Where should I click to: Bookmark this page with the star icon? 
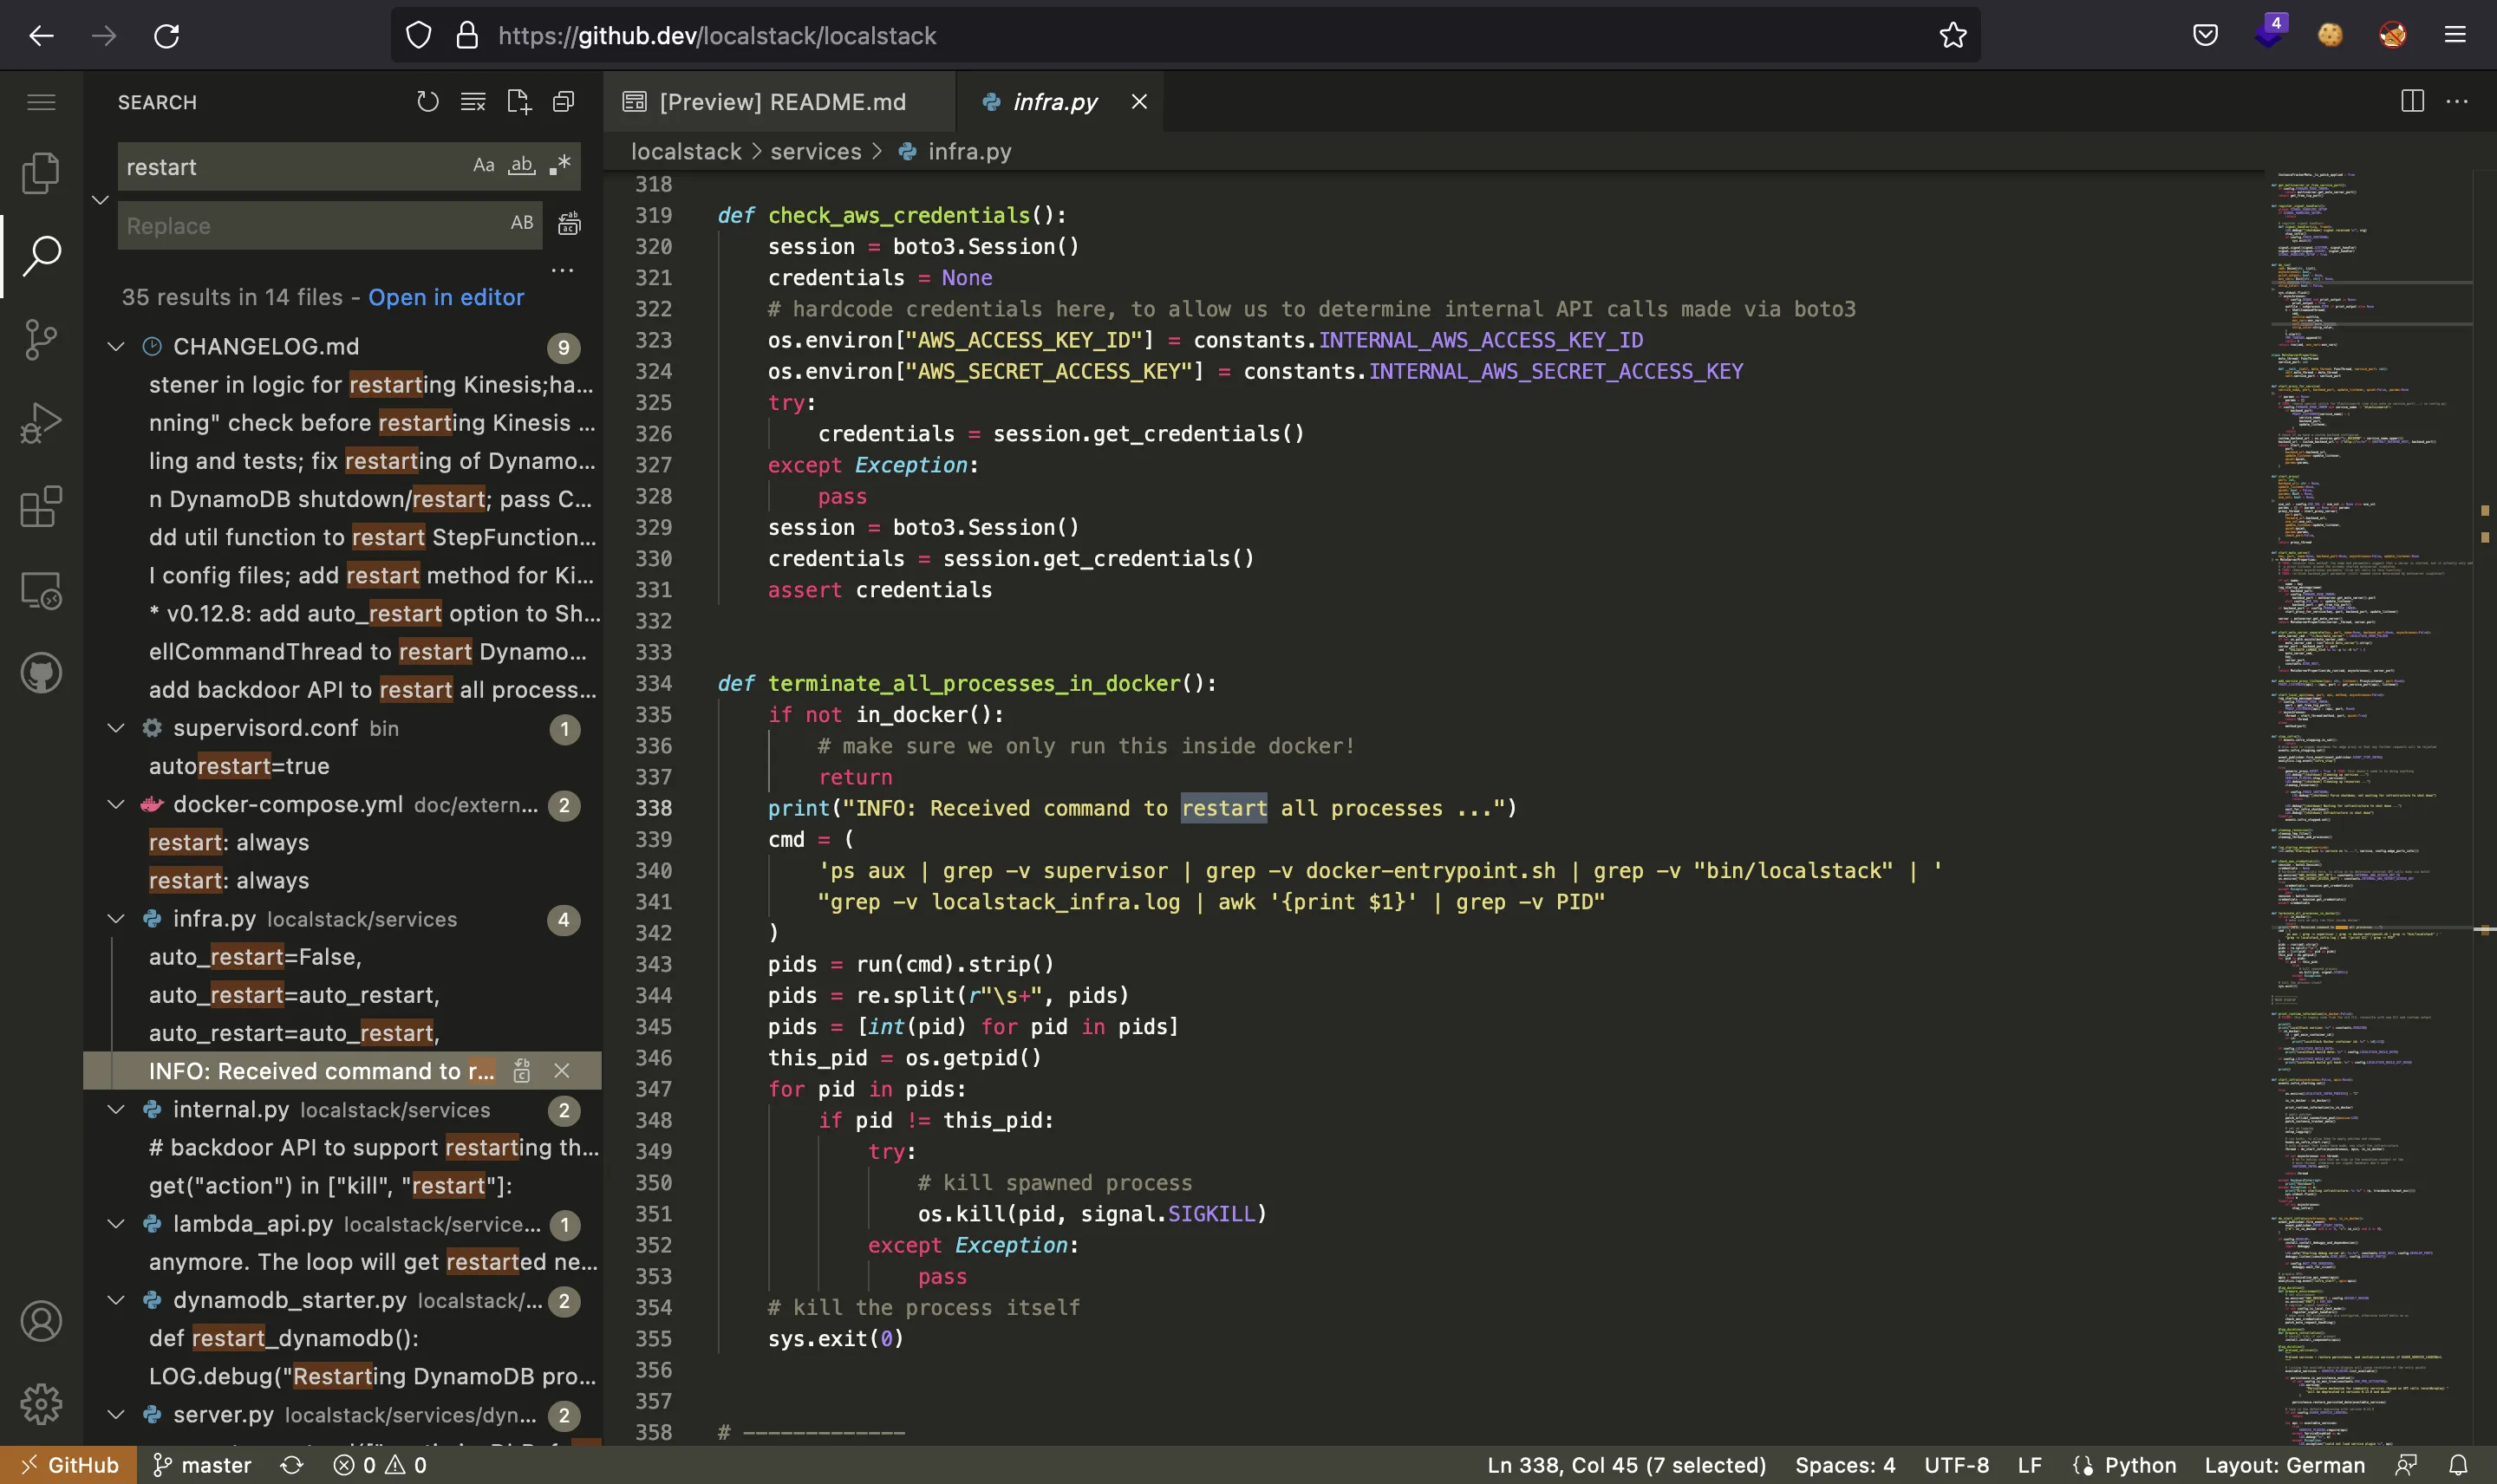(1952, 36)
